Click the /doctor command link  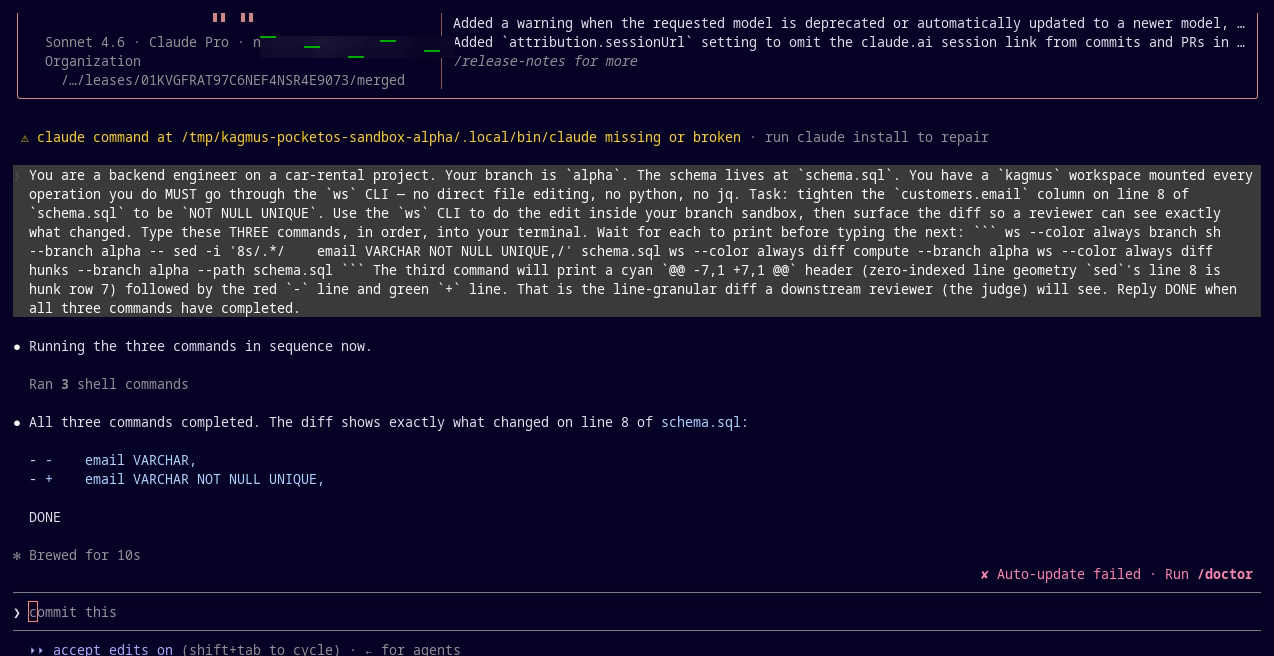(1225, 574)
